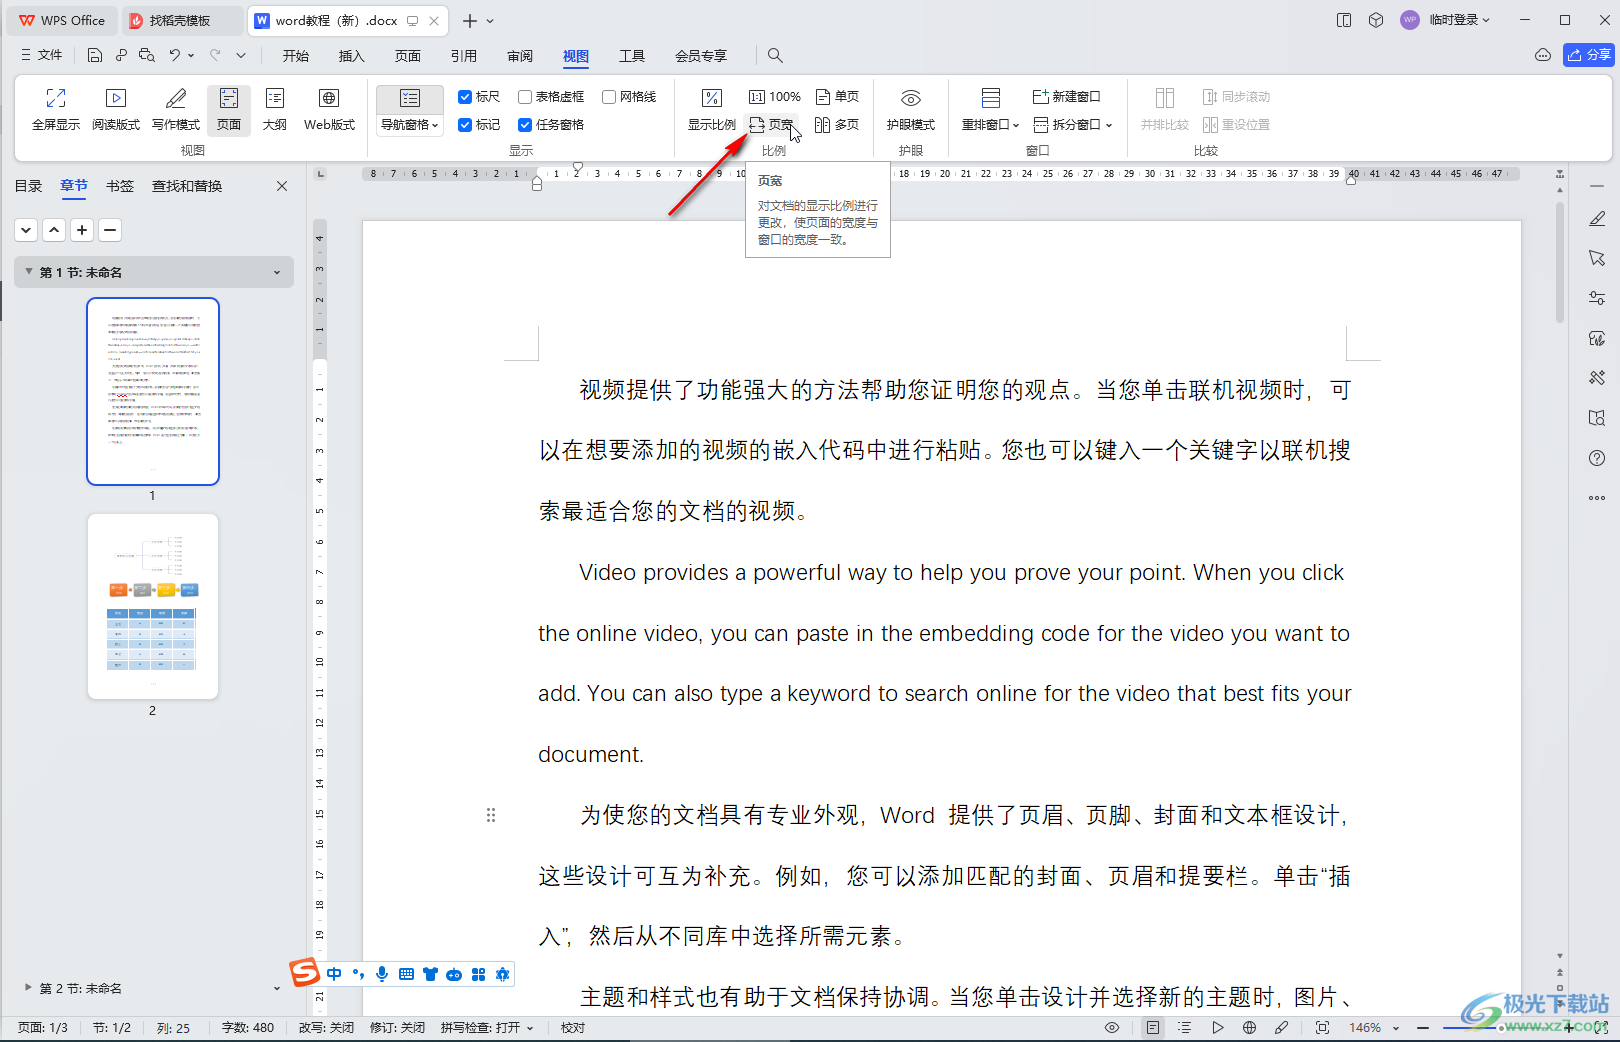Switch to Outline view
1620x1042 pixels.
pyautogui.click(x=275, y=109)
